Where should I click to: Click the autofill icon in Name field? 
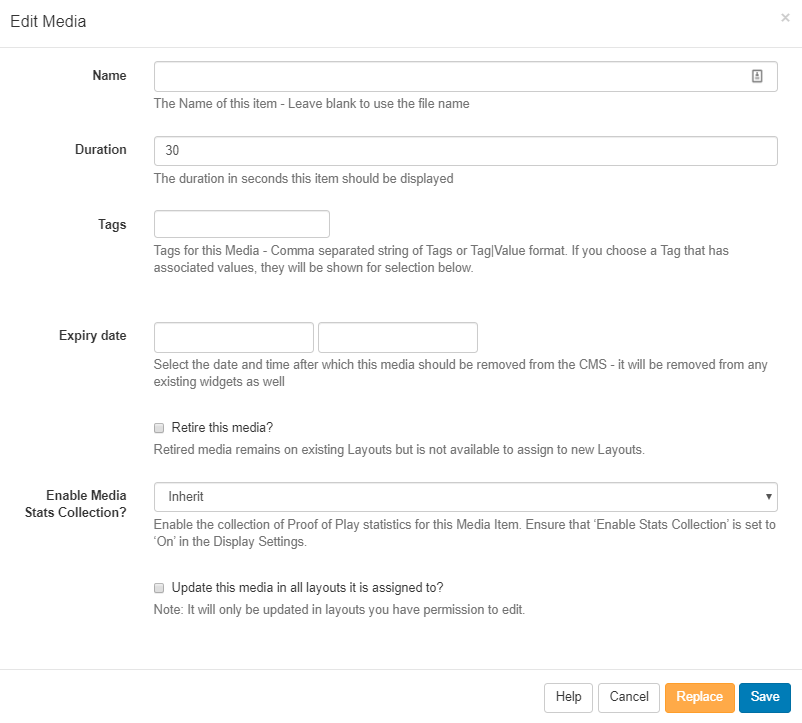[x=757, y=77]
